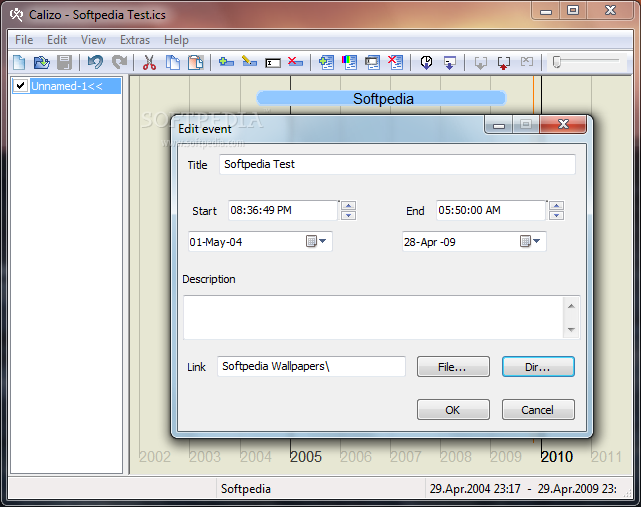Screen dimensions: 641x507
Task: Click the calendar color palette icon
Action: pos(349,63)
